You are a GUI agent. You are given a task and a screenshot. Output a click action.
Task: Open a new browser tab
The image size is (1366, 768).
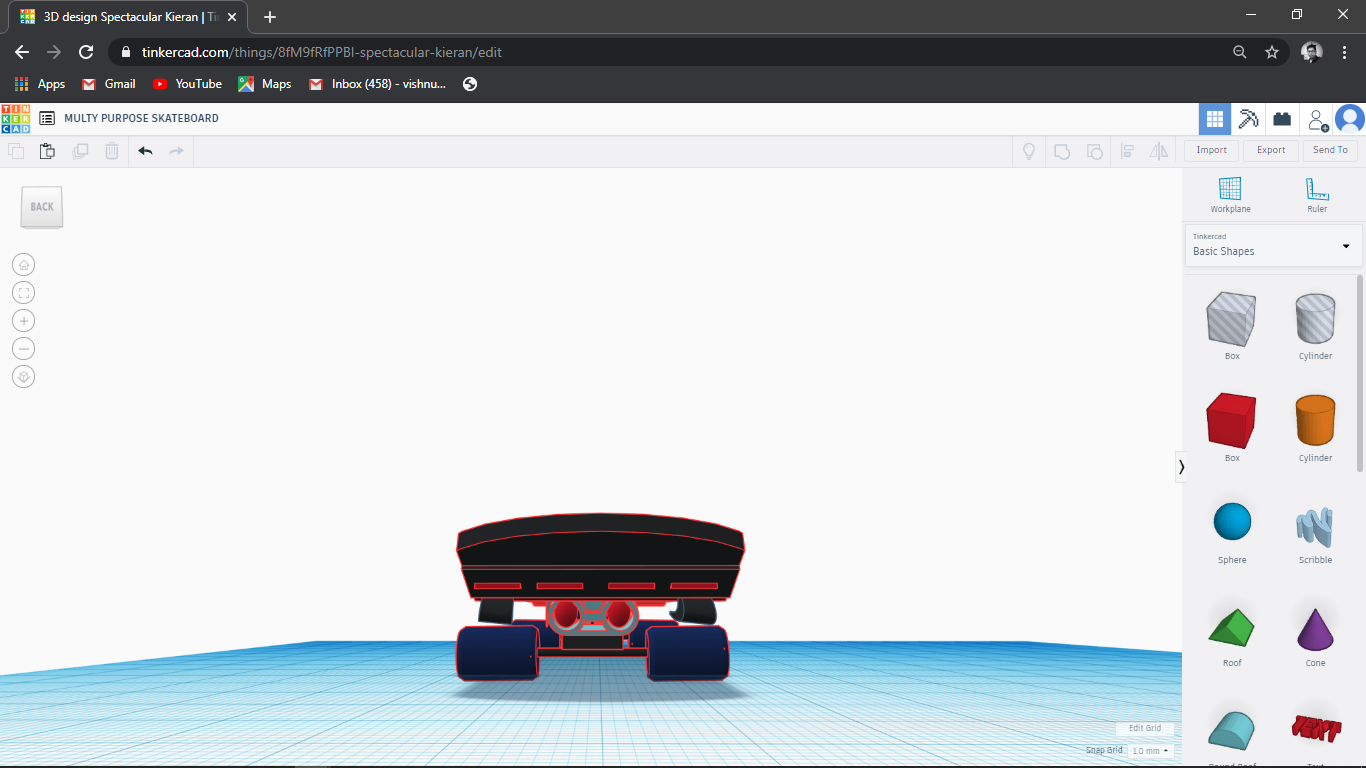[x=270, y=17]
